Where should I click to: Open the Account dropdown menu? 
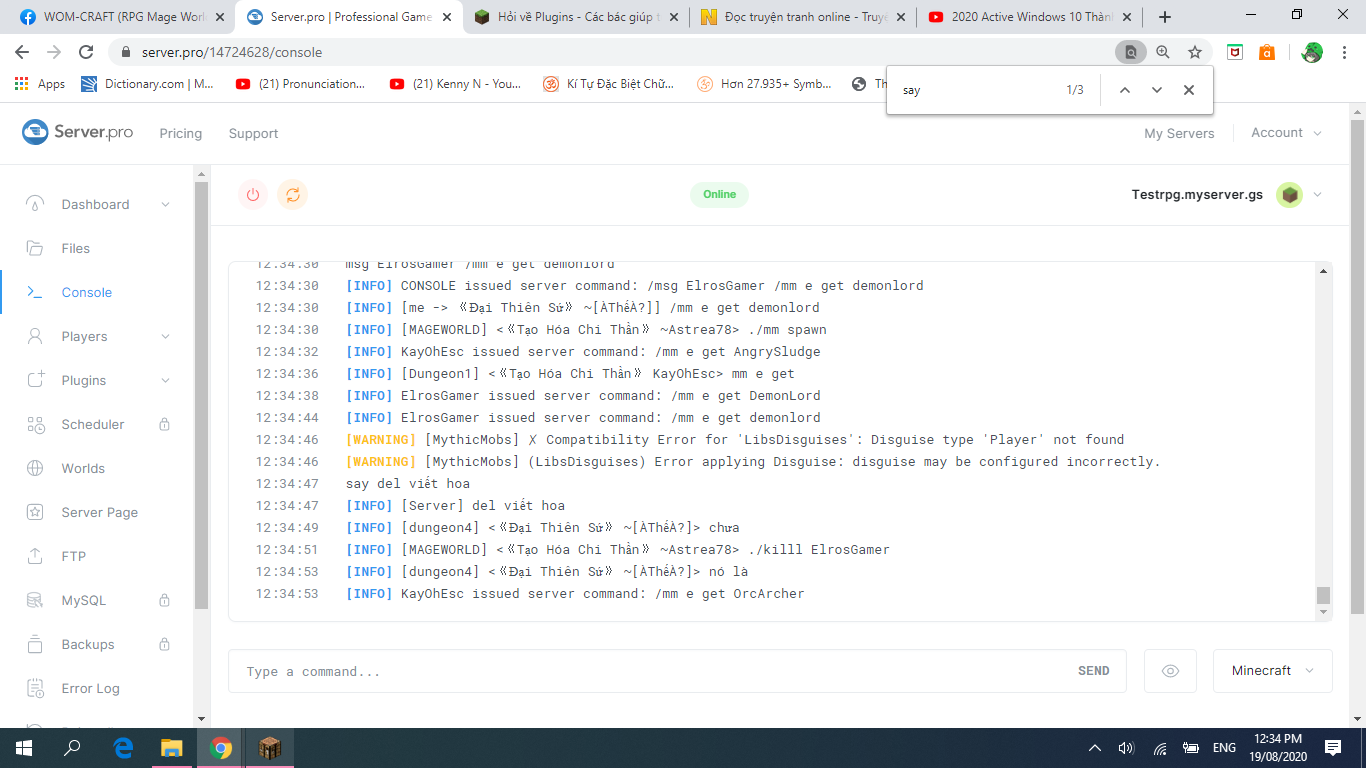click(1286, 133)
